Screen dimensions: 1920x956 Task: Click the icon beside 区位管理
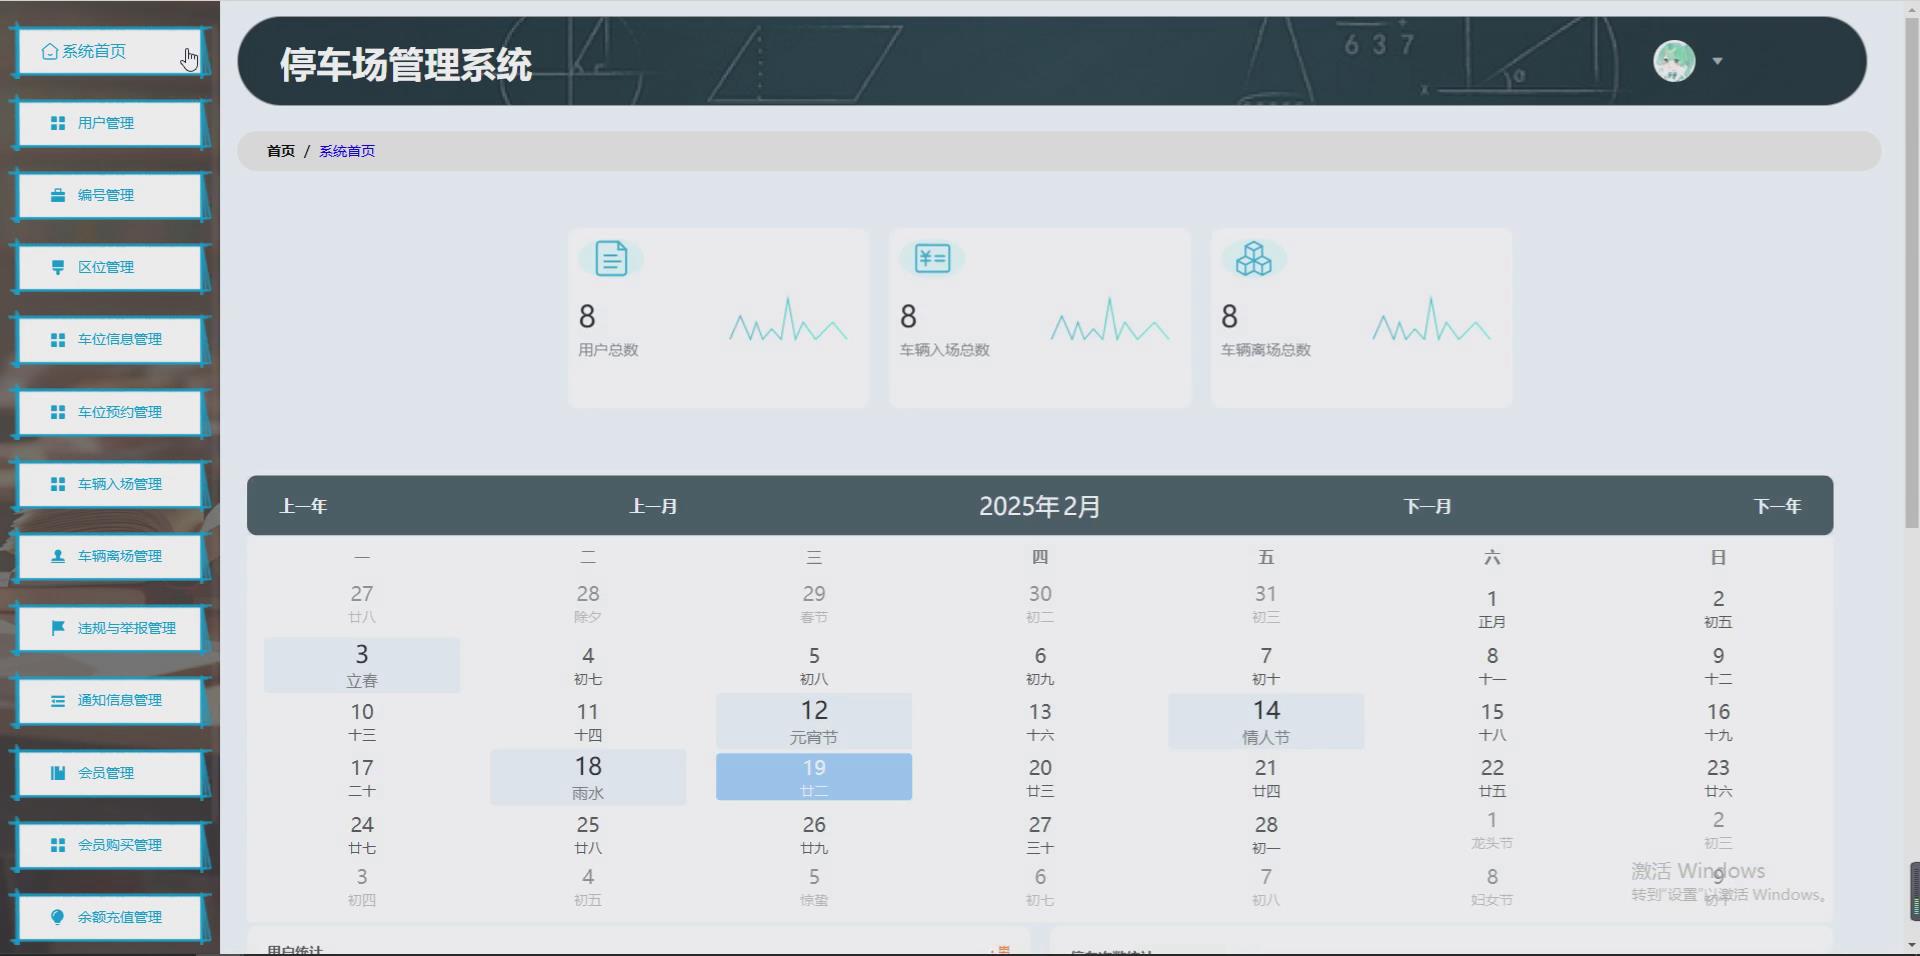pos(58,267)
